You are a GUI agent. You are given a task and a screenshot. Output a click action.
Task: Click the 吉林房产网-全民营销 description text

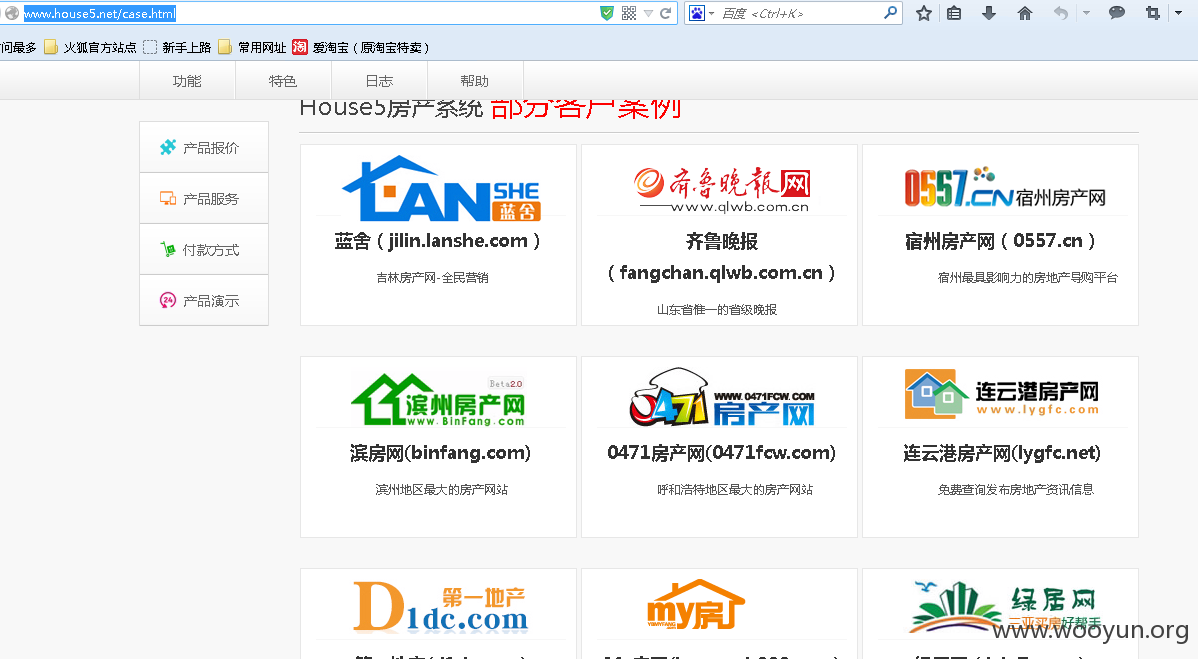[x=432, y=278]
